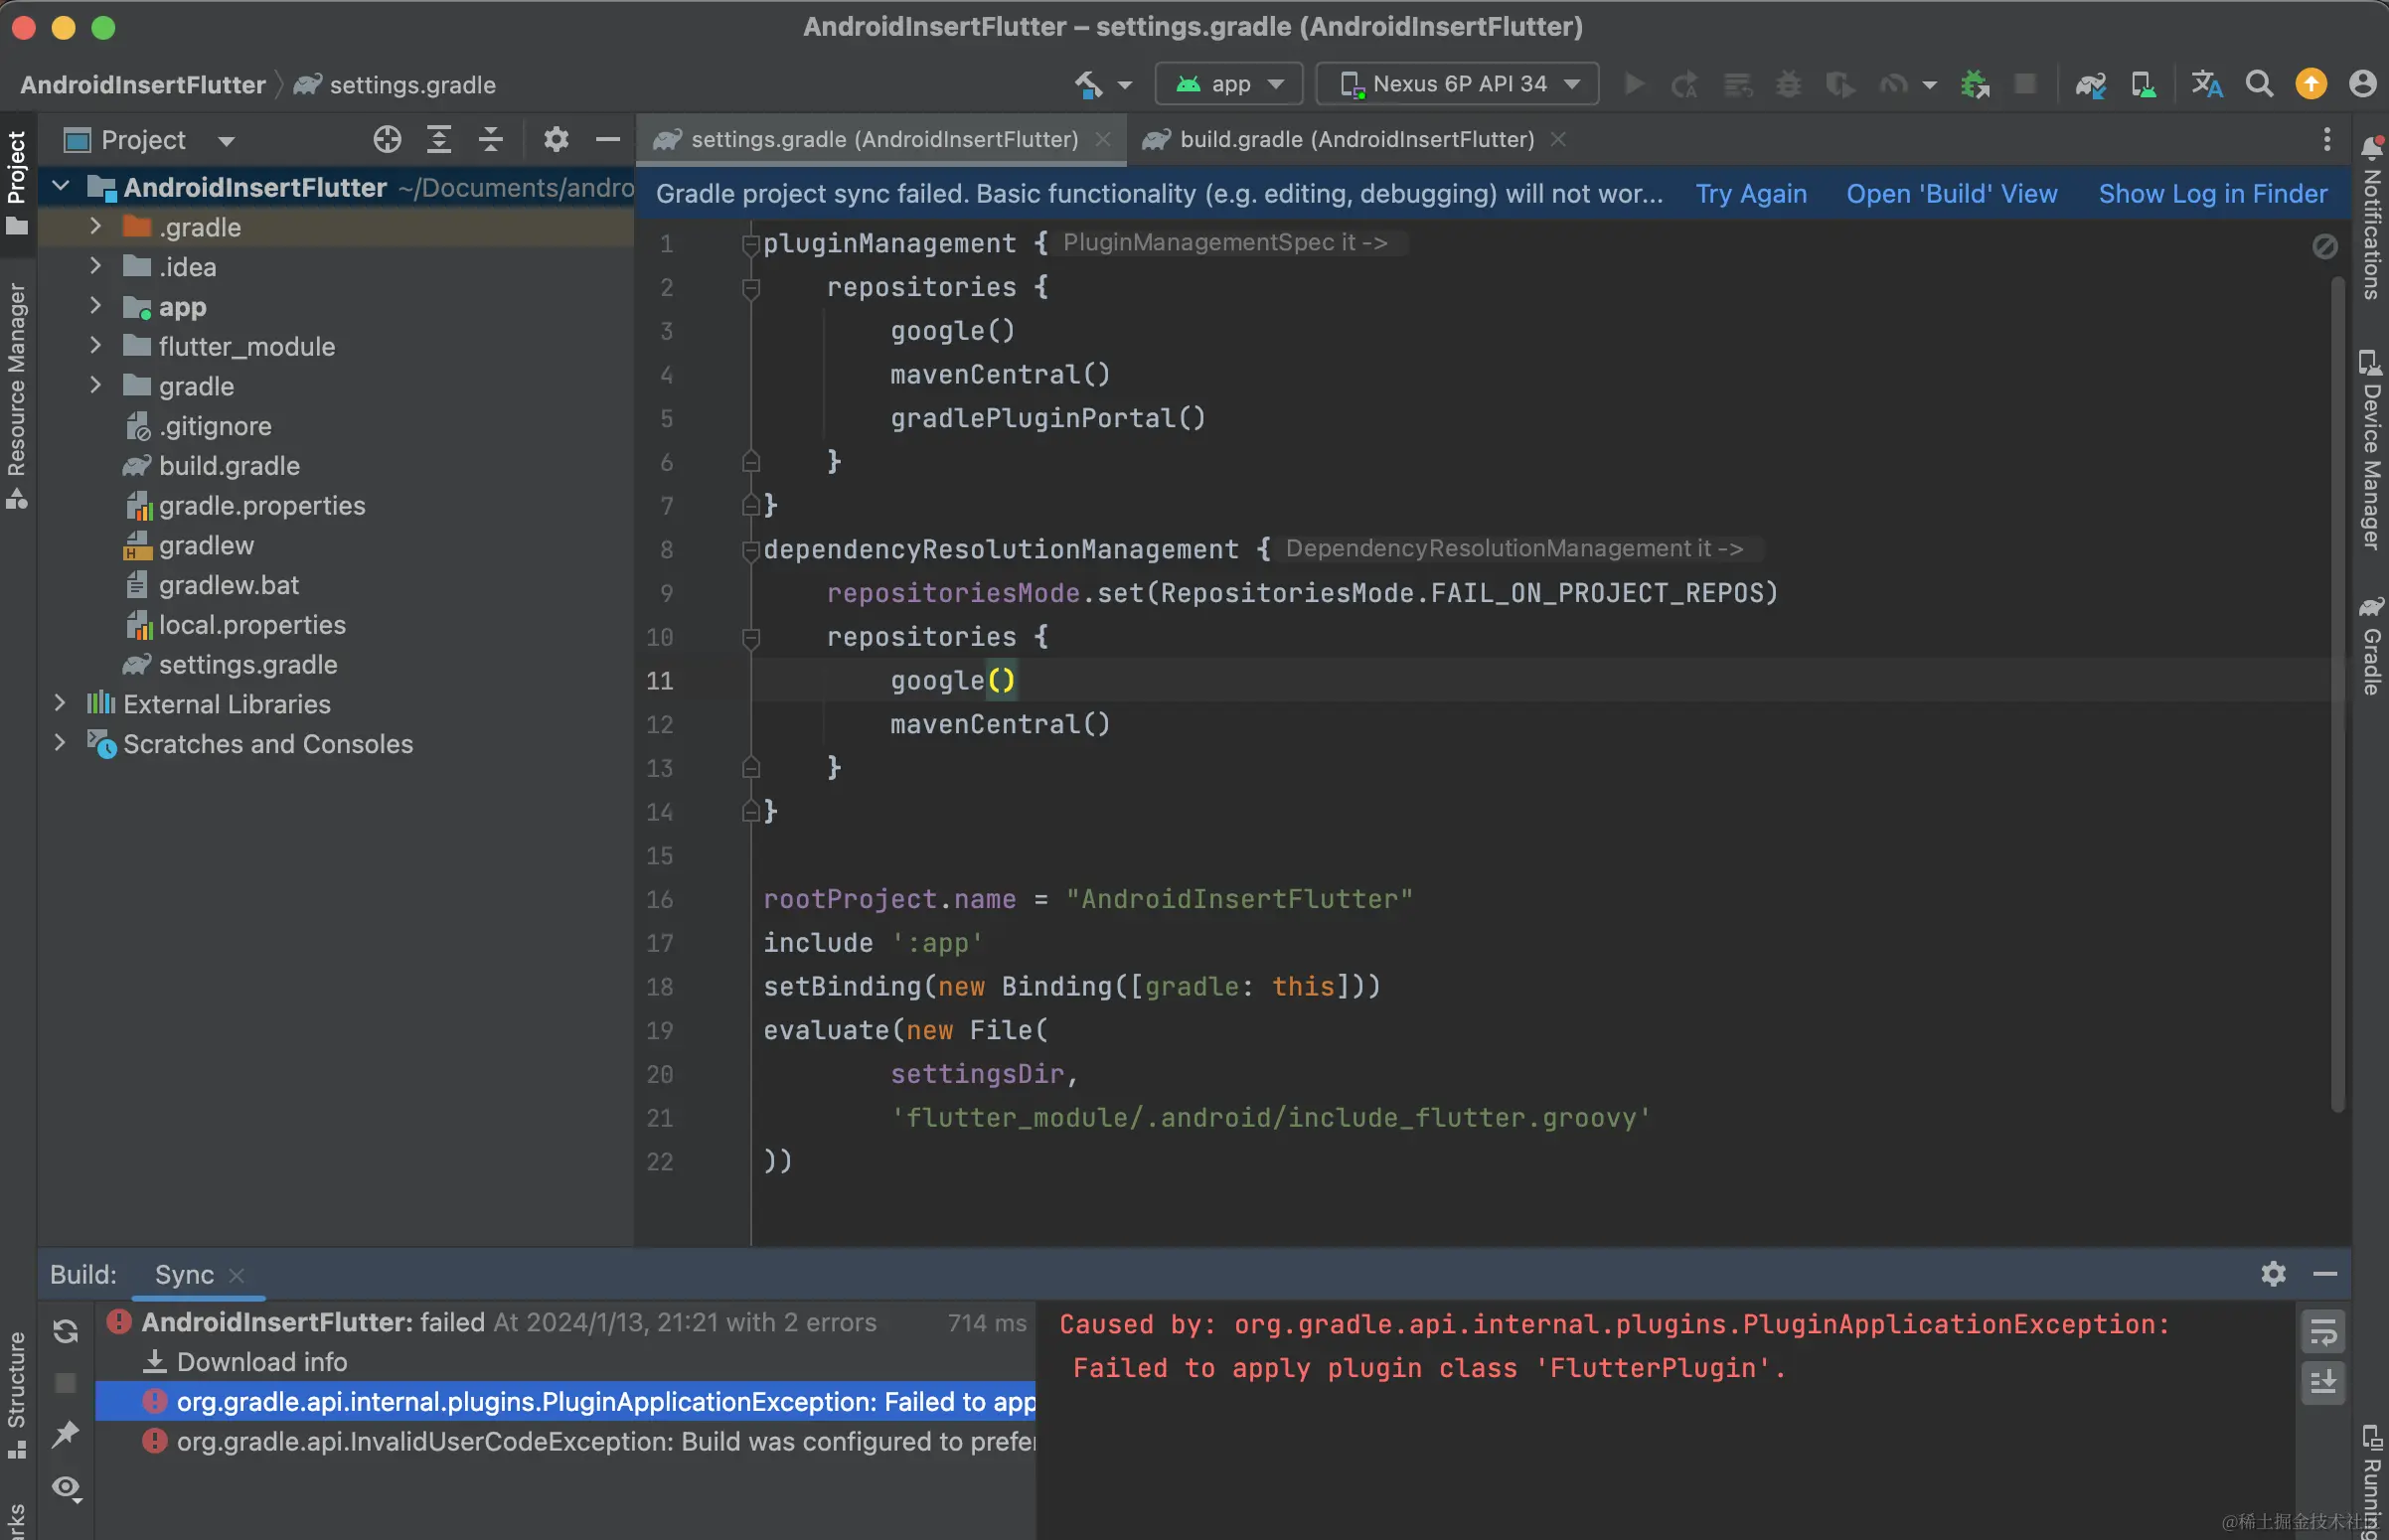Open the app run configuration dropdown
The height and width of the screenshot is (1540, 2389).
(1228, 85)
